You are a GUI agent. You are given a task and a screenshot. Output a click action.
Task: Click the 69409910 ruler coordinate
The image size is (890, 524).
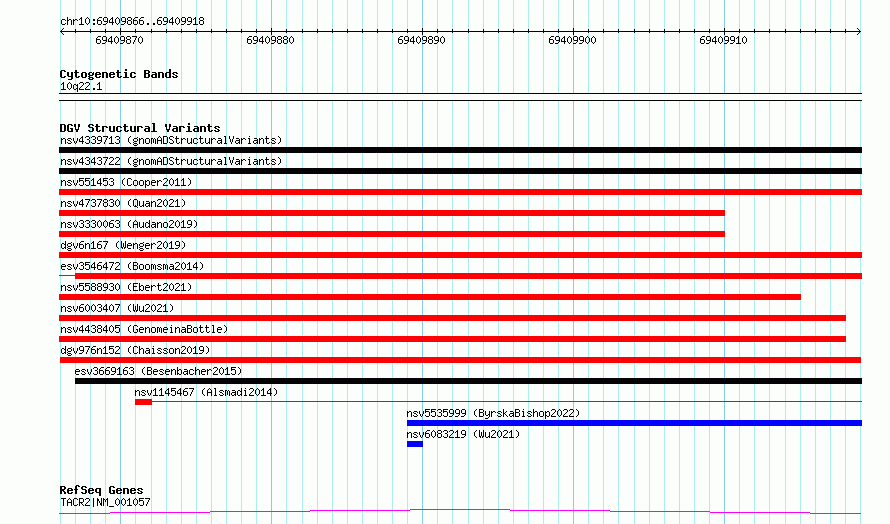723,40
